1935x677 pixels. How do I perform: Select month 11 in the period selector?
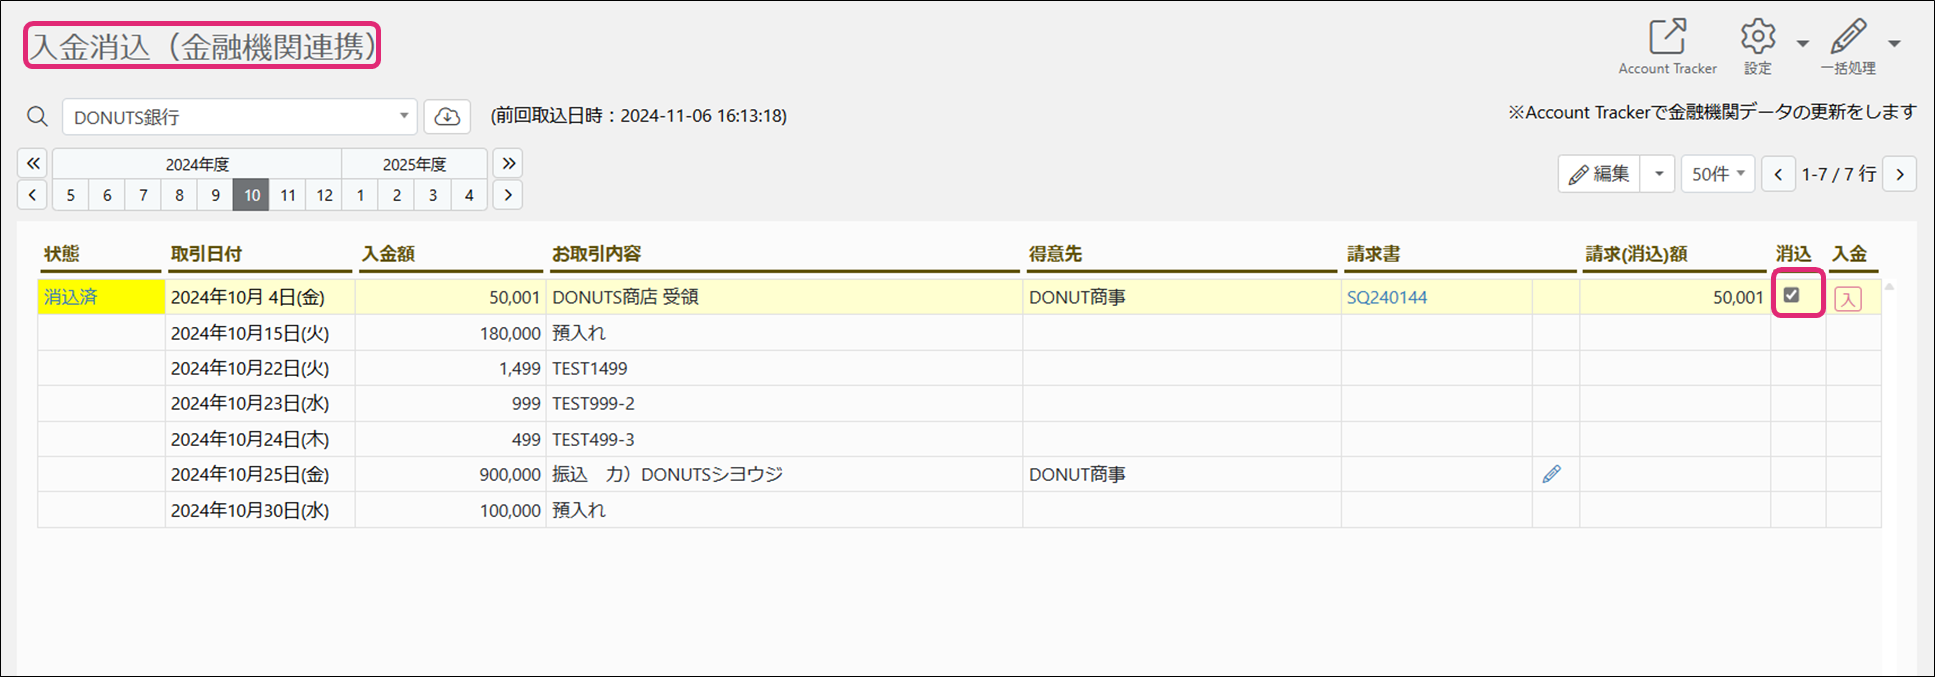pos(288,195)
